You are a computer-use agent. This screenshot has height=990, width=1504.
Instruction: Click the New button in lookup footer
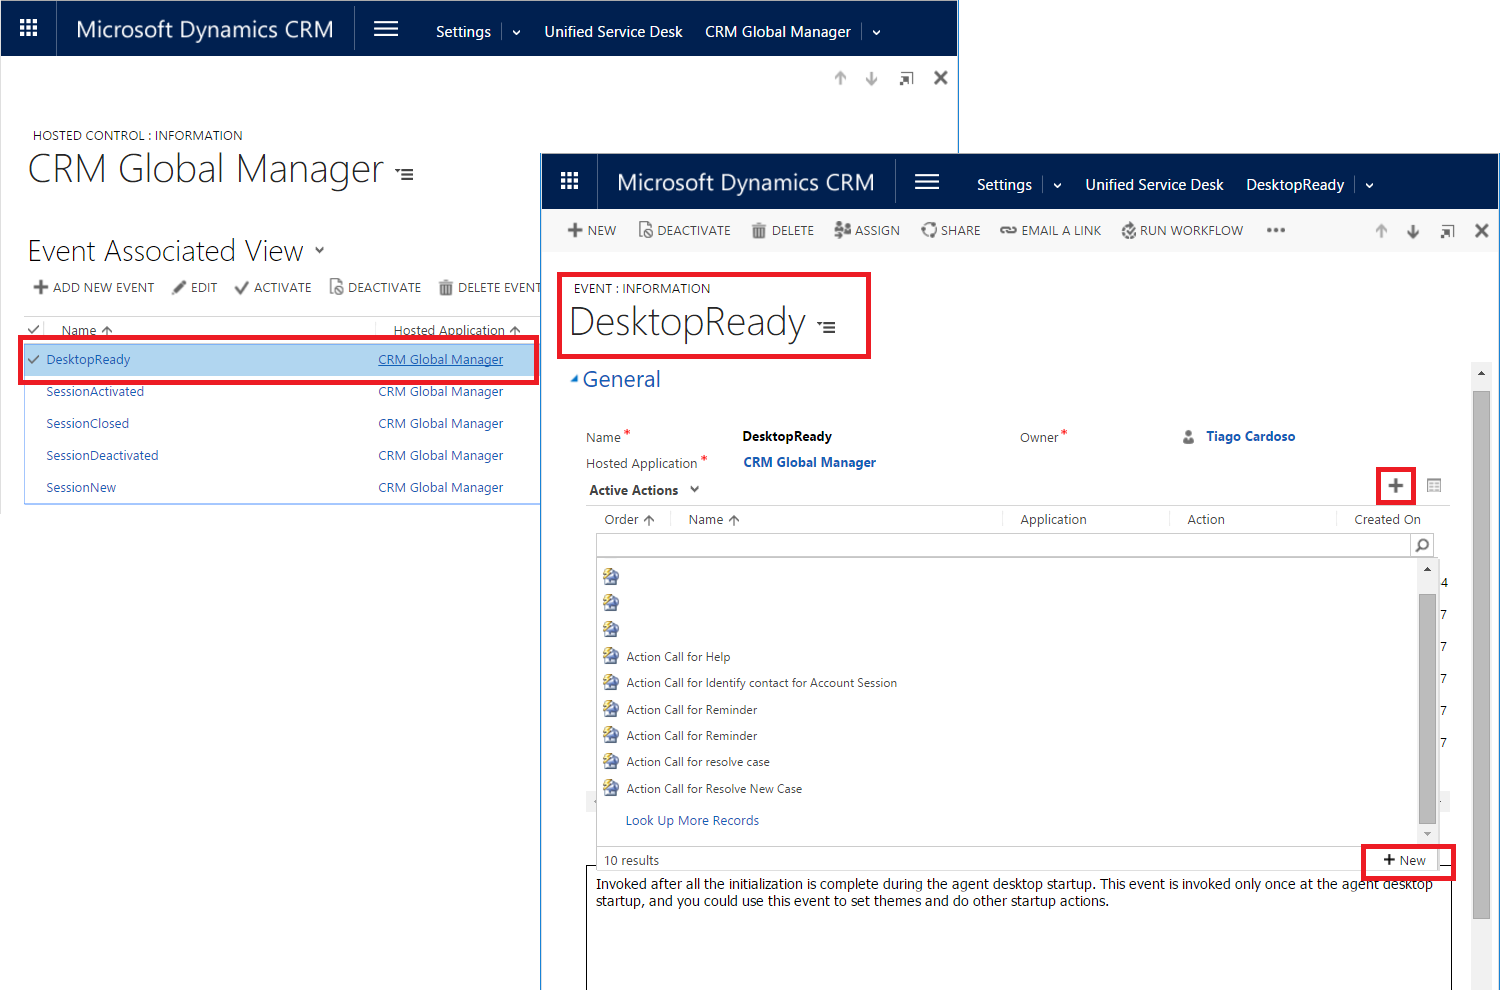pyautogui.click(x=1405, y=860)
